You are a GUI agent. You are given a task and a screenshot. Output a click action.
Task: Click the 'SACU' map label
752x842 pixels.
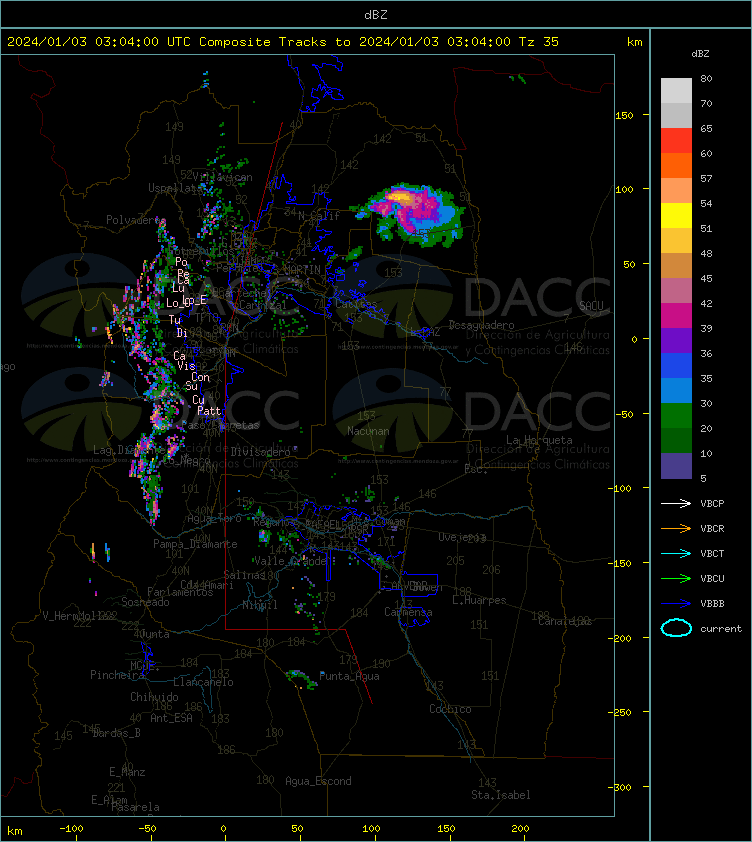coord(591,306)
